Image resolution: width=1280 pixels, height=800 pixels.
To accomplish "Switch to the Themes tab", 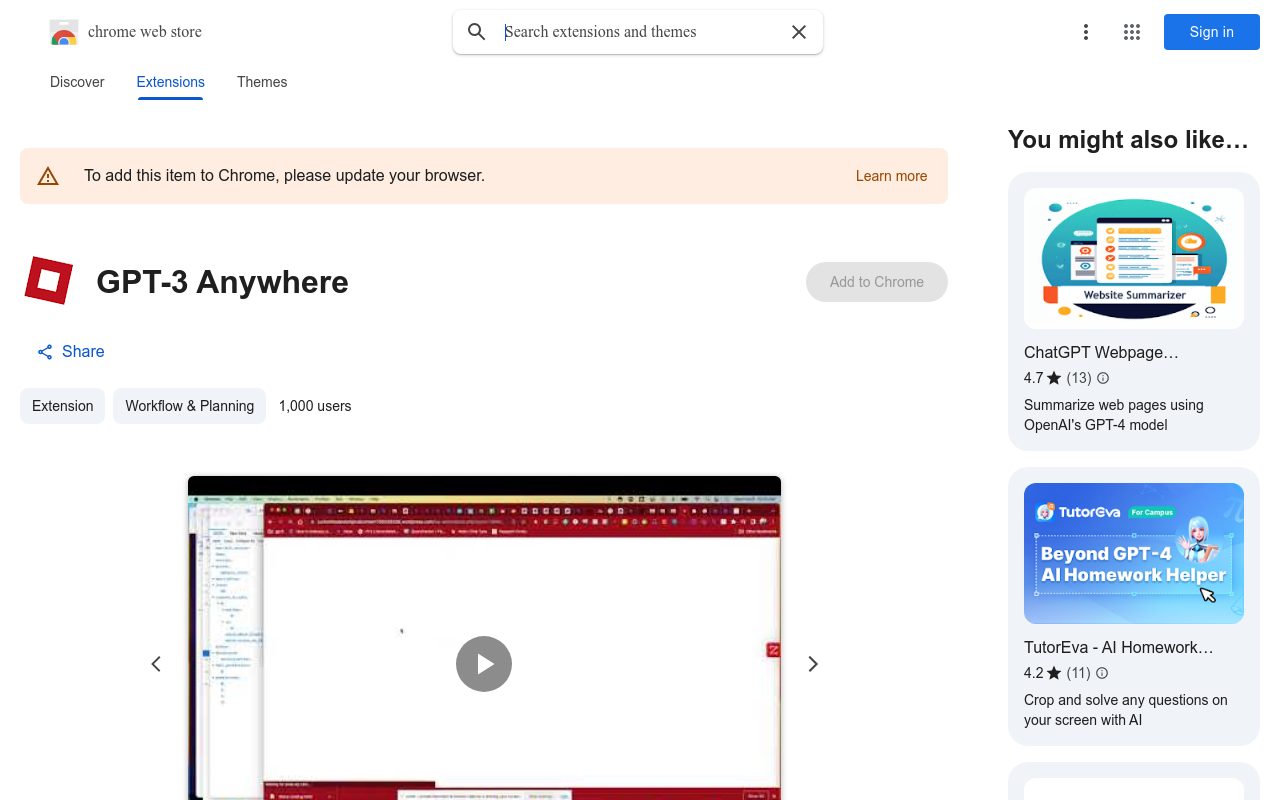I will (262, 82).
